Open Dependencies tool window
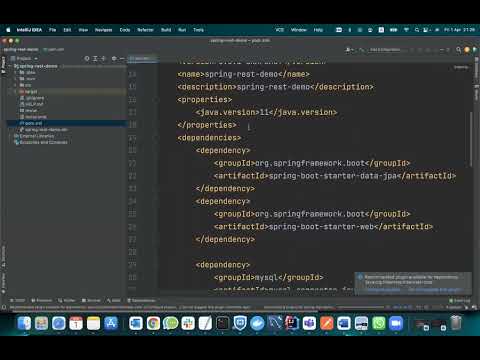 (x=141, y=300)
